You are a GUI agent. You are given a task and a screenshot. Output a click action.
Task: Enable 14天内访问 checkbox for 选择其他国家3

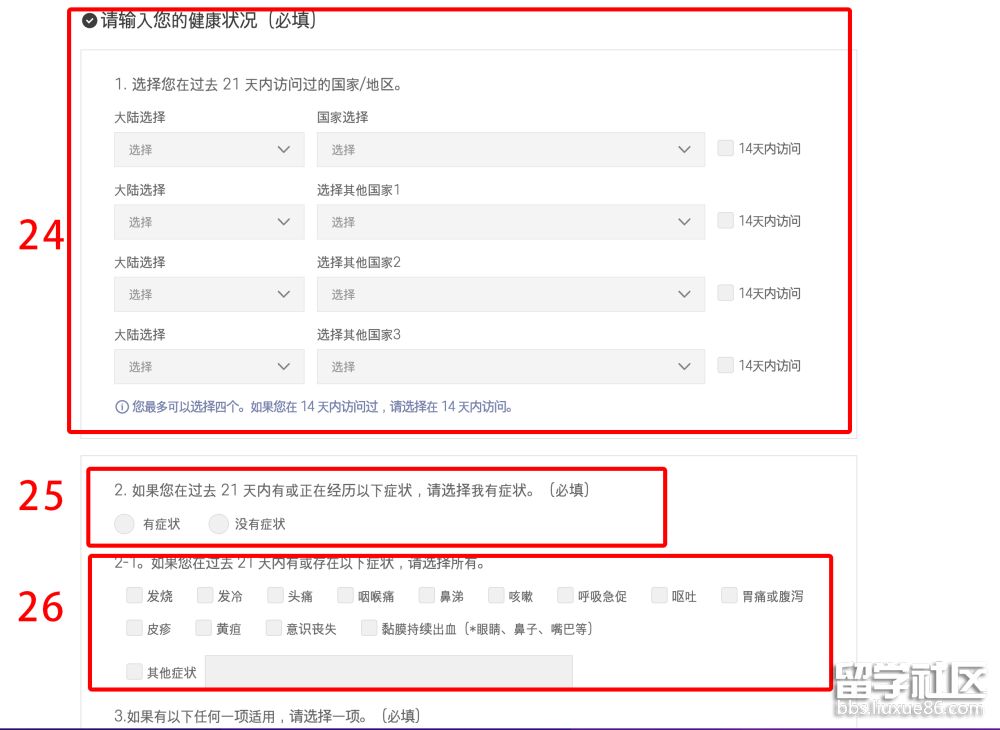pyautogui.click(x=725, y=365)
